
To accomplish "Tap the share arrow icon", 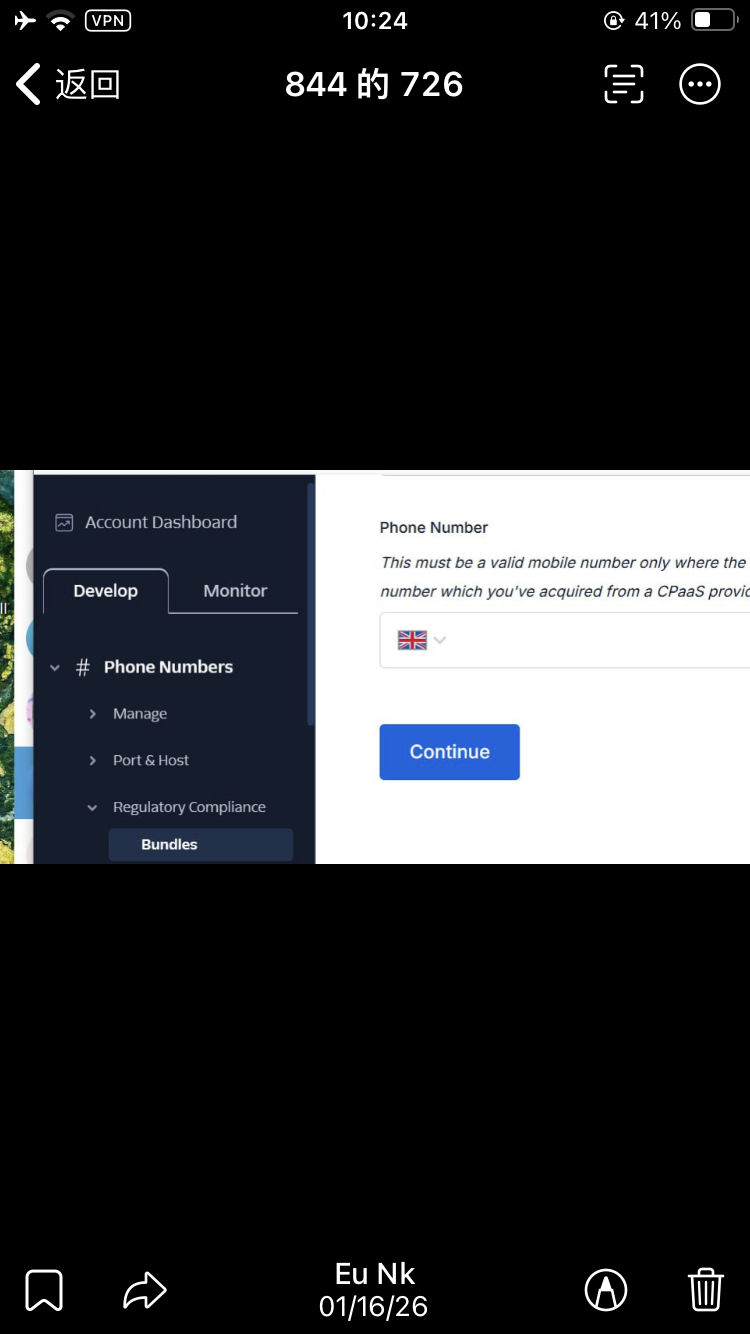I will coord(144,1290).
